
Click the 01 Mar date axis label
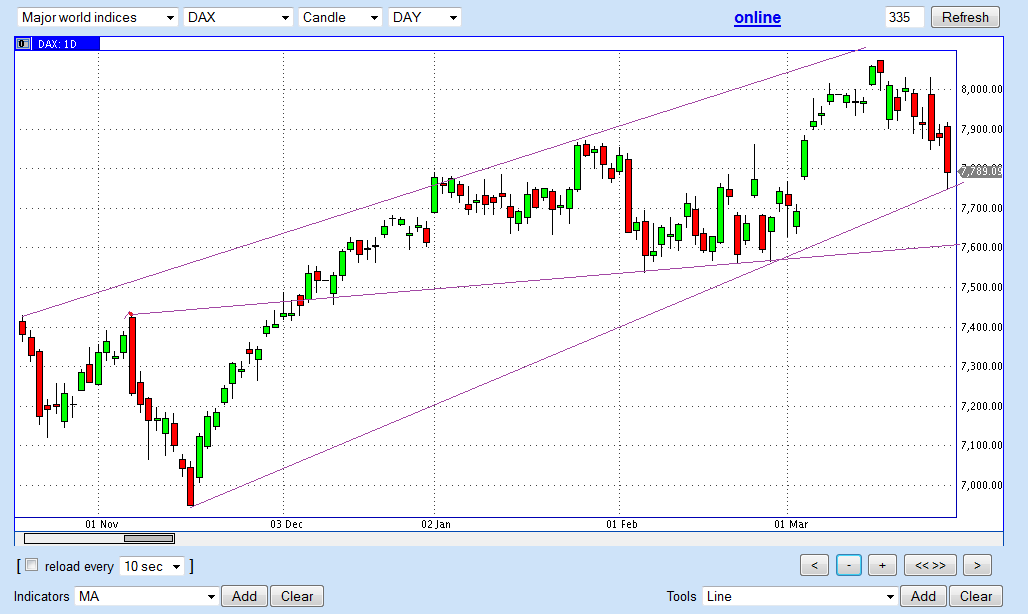pyautogui.click(x=791, y=524)
